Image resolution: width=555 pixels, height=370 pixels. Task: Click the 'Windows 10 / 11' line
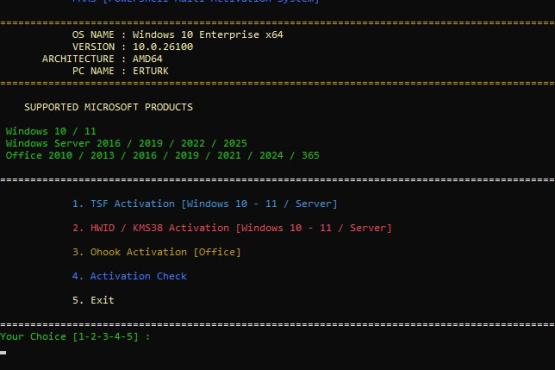[51, 131]
